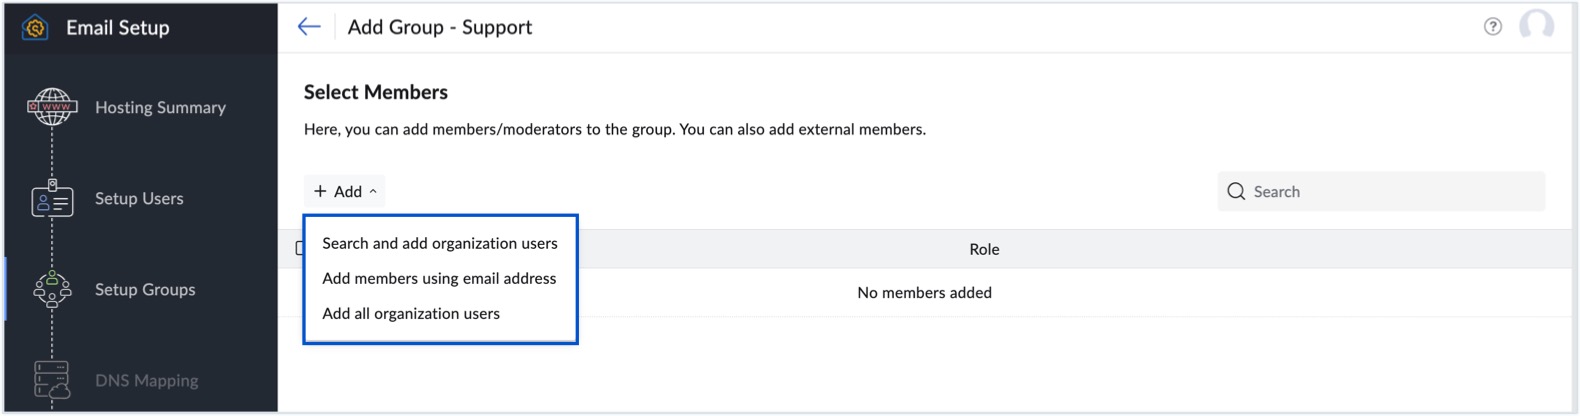Image resolution: width=1580 pixels, height=416 pixels.
Task: Choose Search and add organization users
Action: (x=439, y=243)
